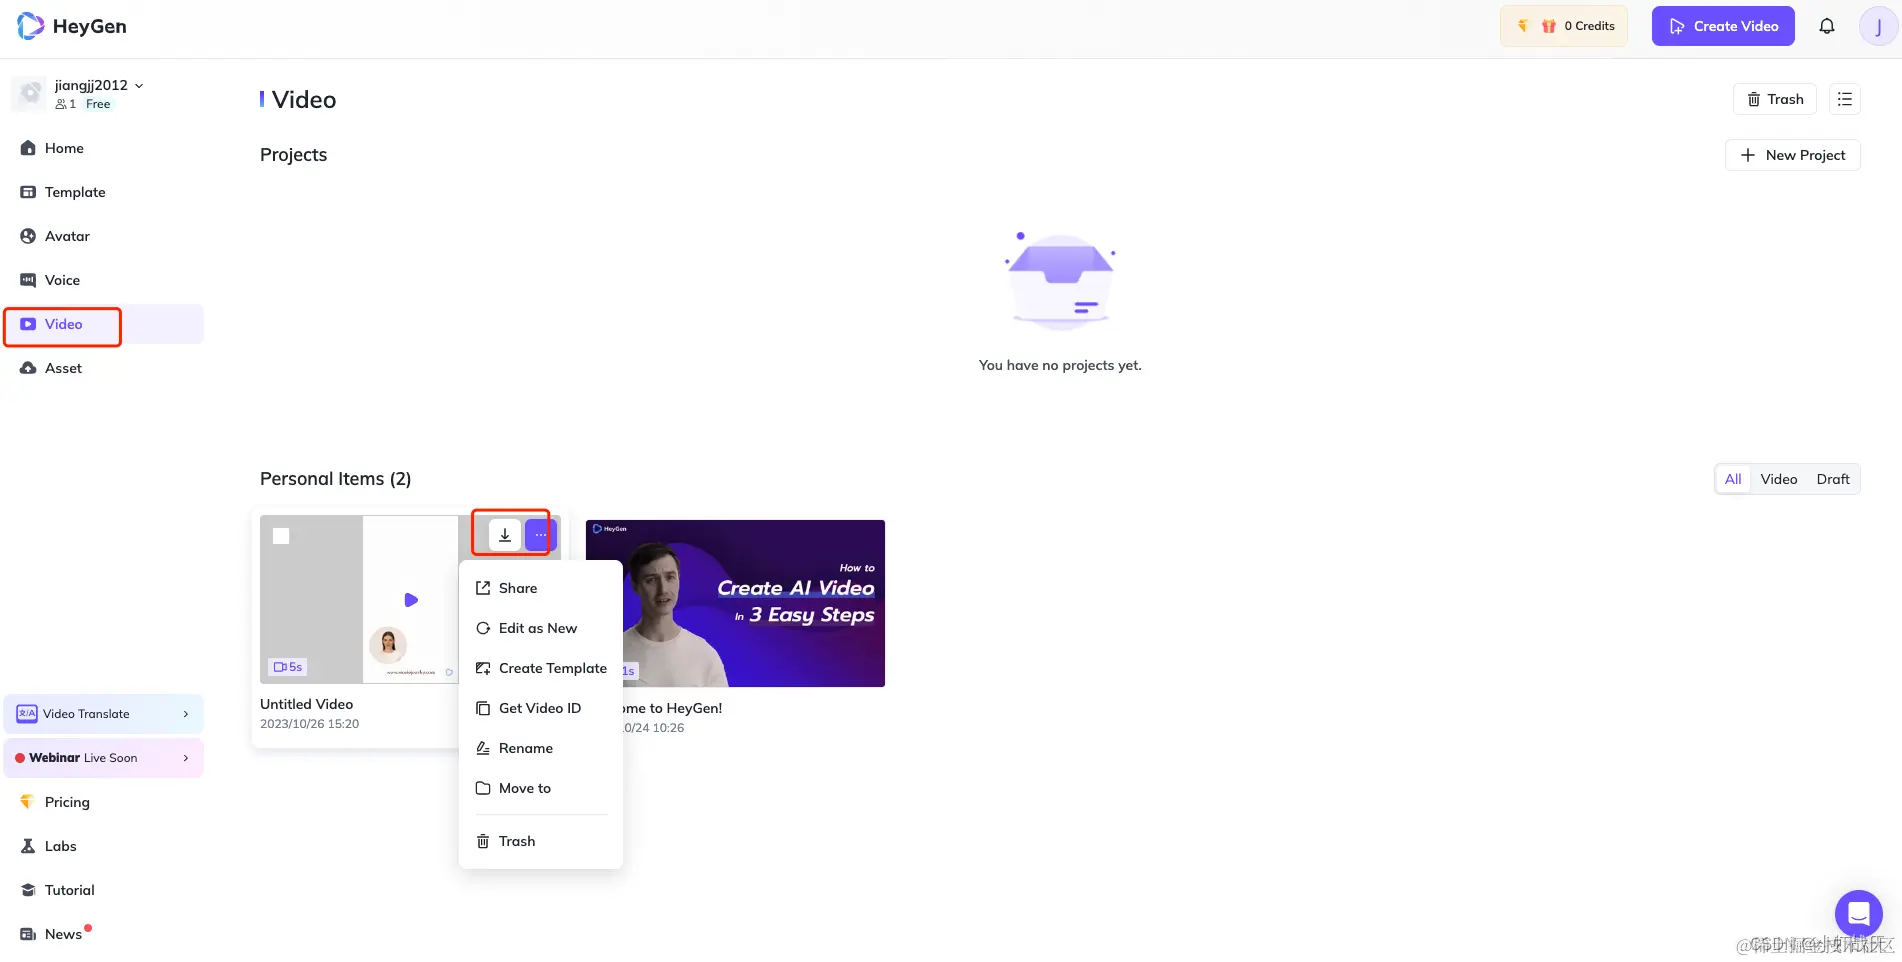Select the Draft filter tab

pos(1832,479)
